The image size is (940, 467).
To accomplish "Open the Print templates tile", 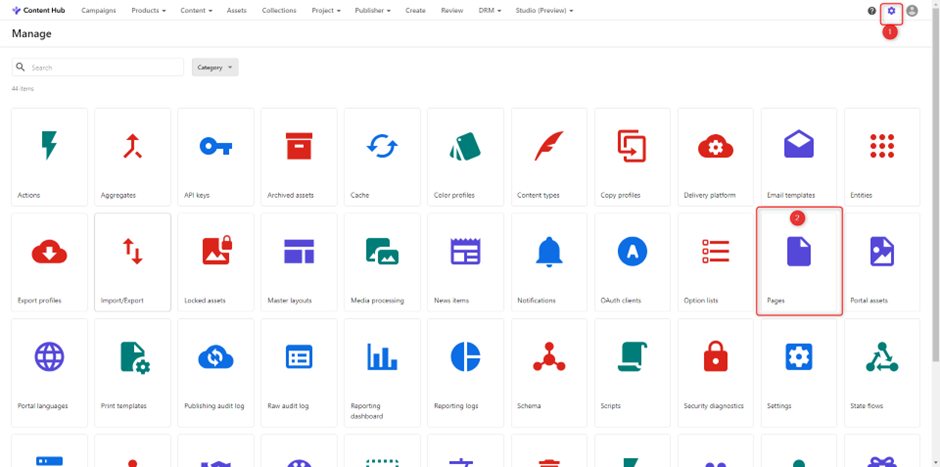I will (x=132, y=373).
